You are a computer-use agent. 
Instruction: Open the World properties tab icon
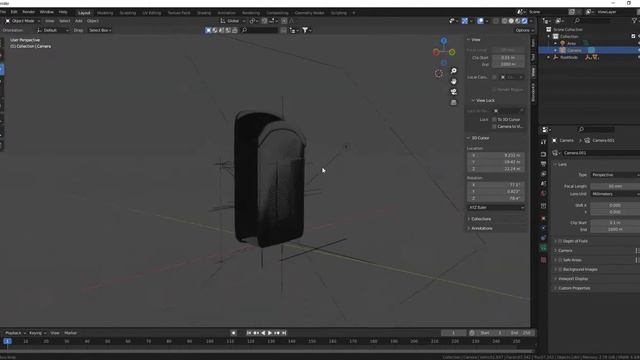(x=543, y=193)
